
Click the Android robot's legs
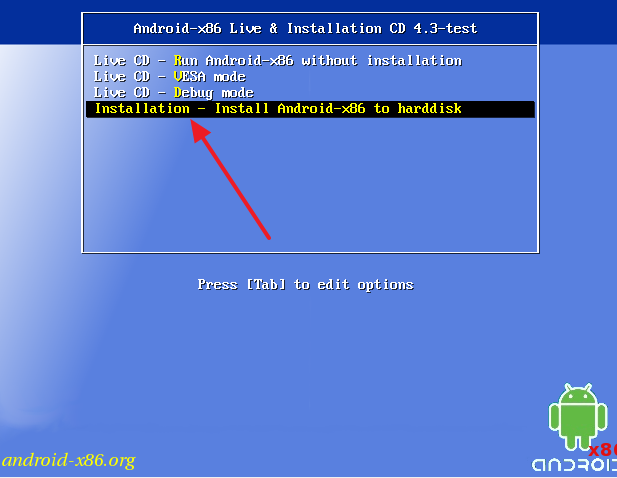[578, 443]
